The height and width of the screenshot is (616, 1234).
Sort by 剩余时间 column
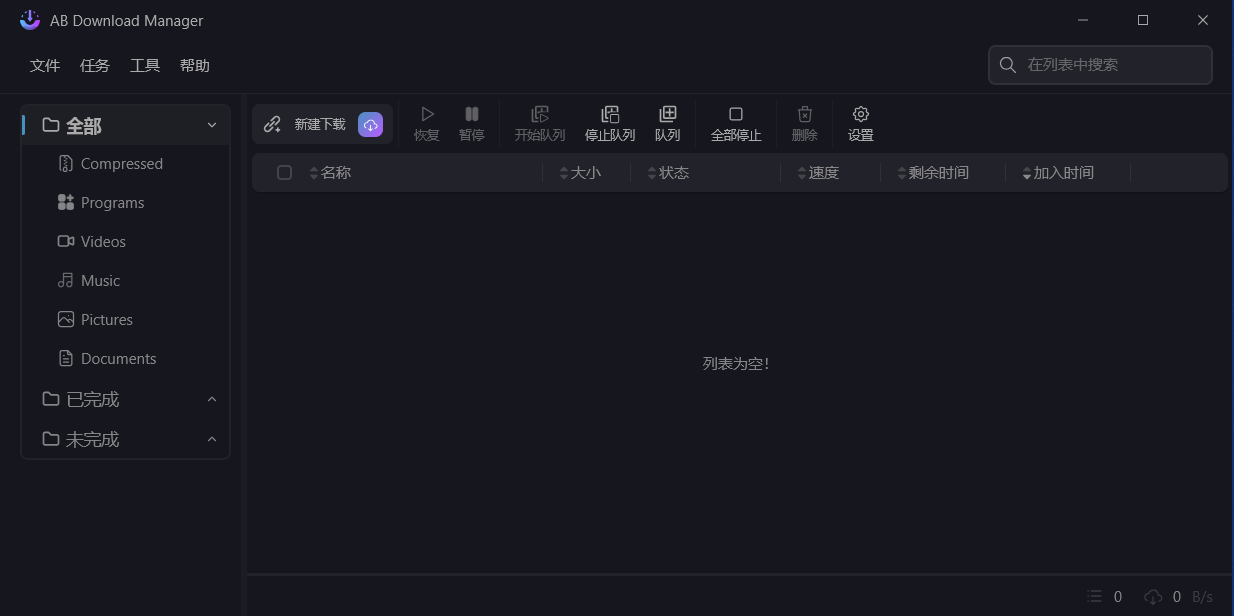pos(933,173)
